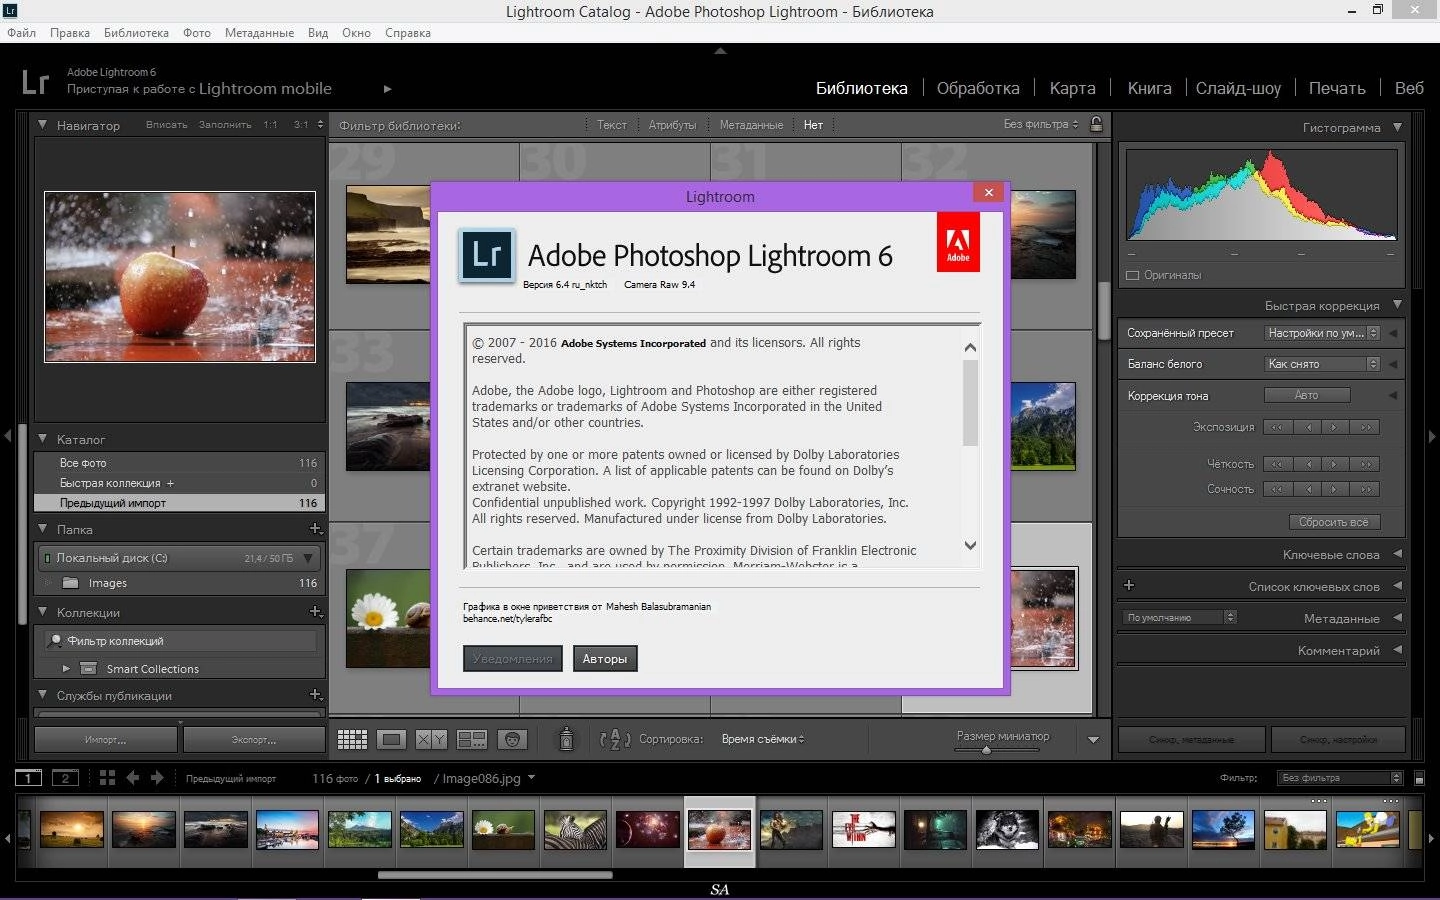Open Без фильтра dropdown in filter bar
1440x900 pixels.
[x=1041, y=125]
